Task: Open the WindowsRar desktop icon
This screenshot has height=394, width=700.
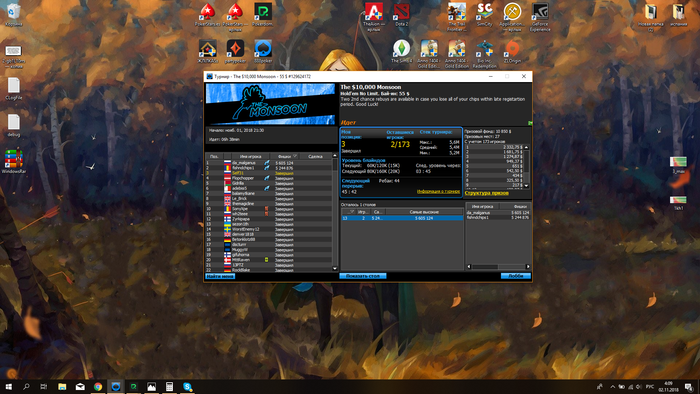Action: (x=14, y=162)
